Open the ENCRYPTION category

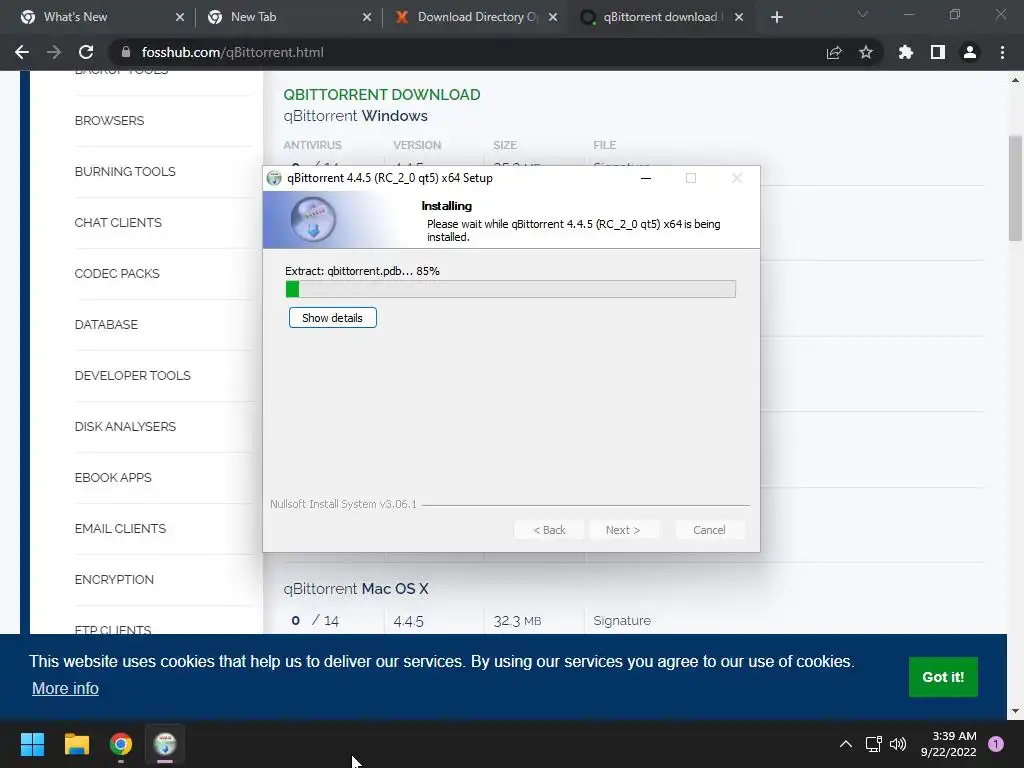pos(114,579)
